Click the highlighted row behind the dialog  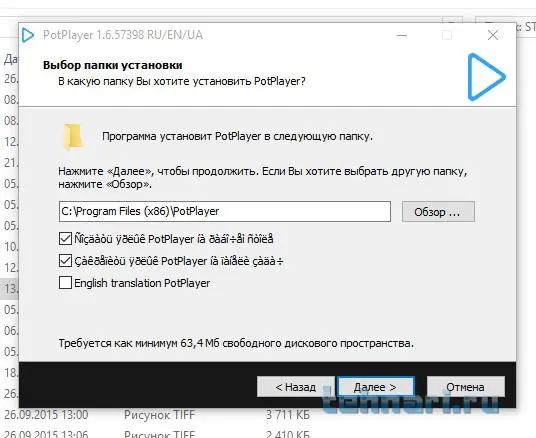9,289
